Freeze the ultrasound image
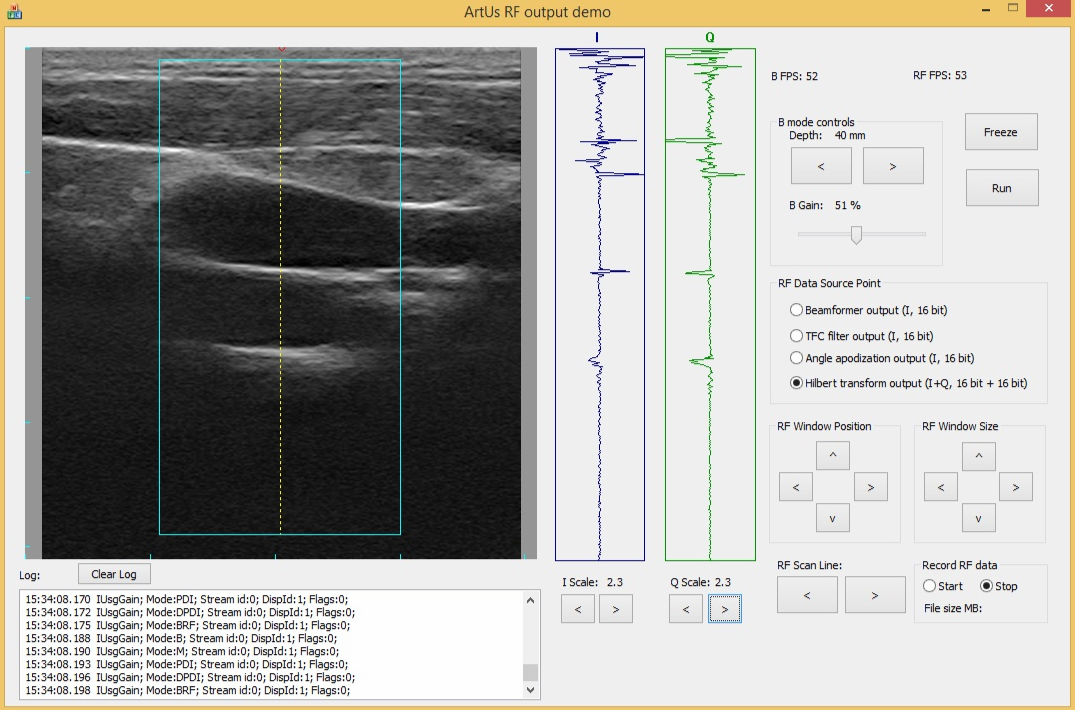 coord(1001,132)
